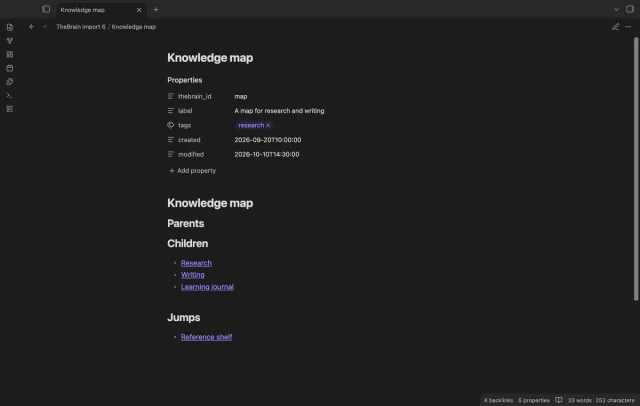Click the bottom list-style ribbon icon
640x406 pixels.
[x=10, y=109]
